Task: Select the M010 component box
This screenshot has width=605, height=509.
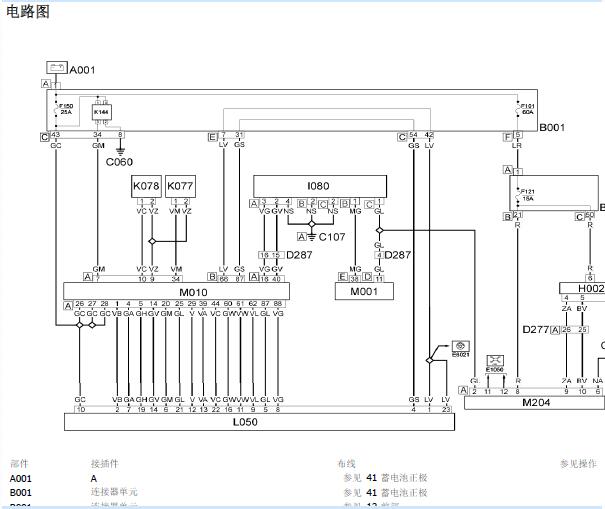Action: (x=176, y=291)
